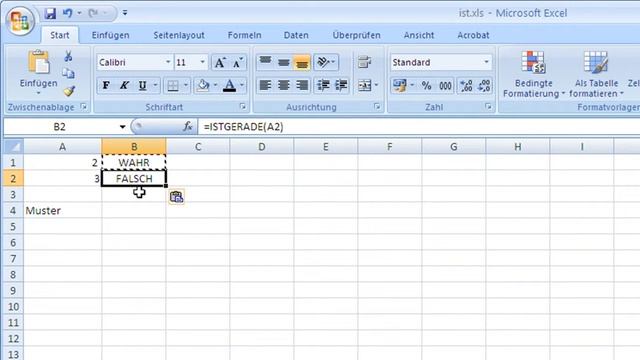This screenshot has width=640, height=360.
Task: Open the Zahl dialog launcher
Action: point(489,107)
